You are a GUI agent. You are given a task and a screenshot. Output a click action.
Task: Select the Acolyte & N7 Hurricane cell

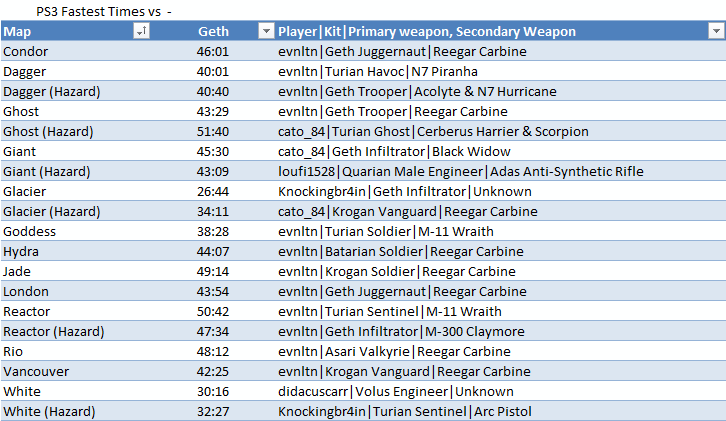[501, 91]
